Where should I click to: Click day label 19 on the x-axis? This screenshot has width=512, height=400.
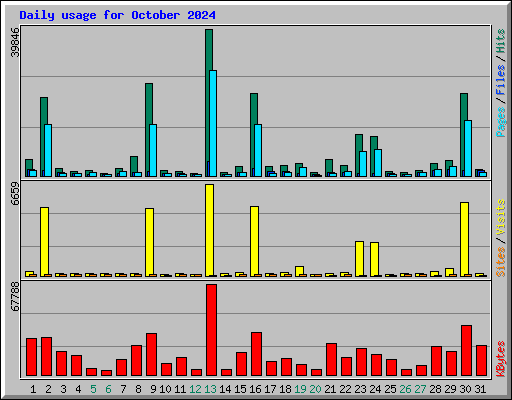(300, 389)
